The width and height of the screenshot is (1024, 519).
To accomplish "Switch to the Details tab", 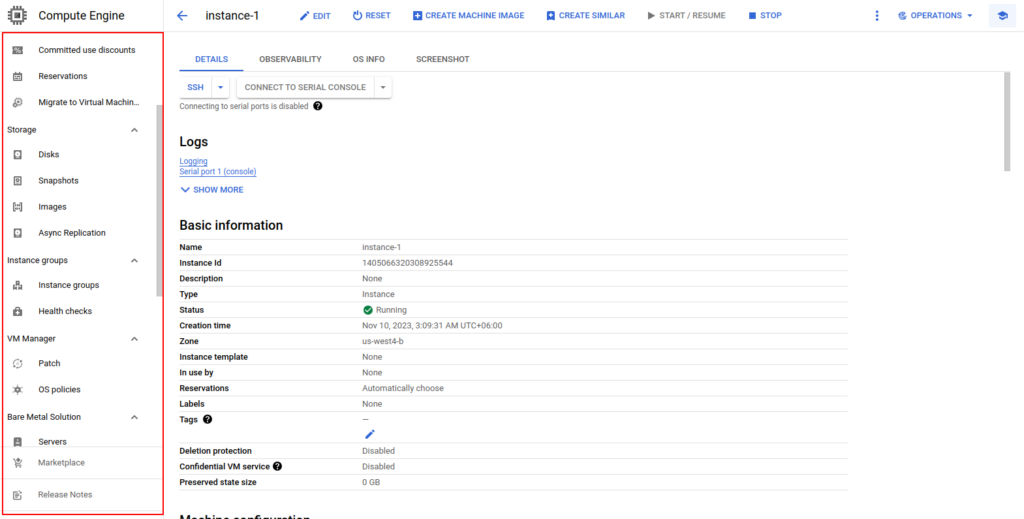I will pyautogui.click(x=212, y=59).
